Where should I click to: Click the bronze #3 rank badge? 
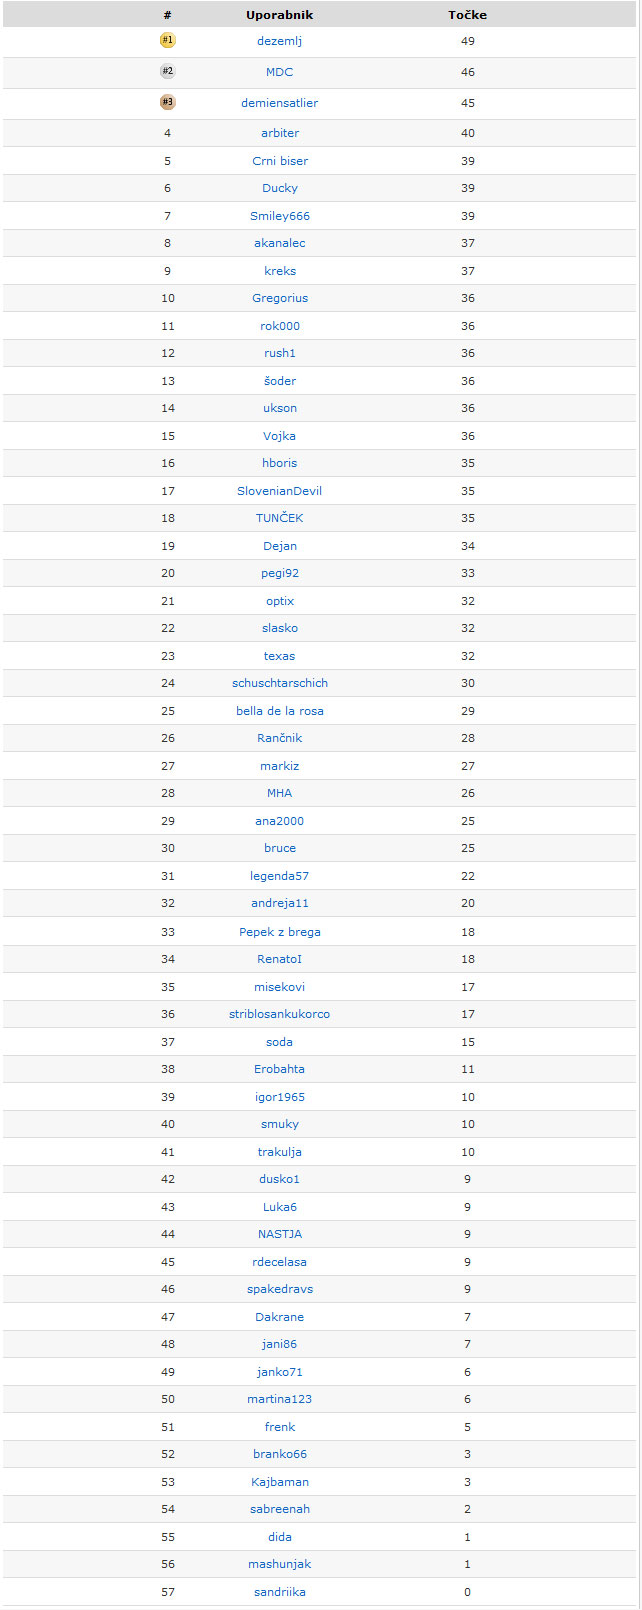167,102
